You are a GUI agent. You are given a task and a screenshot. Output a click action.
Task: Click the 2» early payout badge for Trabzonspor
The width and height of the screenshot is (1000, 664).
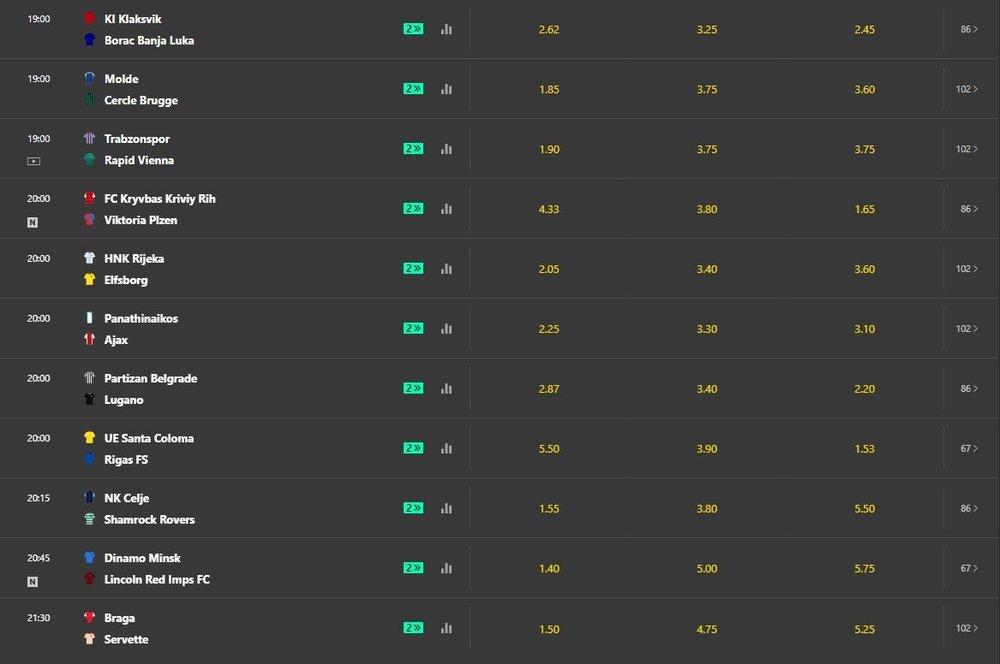pos(413,149)
